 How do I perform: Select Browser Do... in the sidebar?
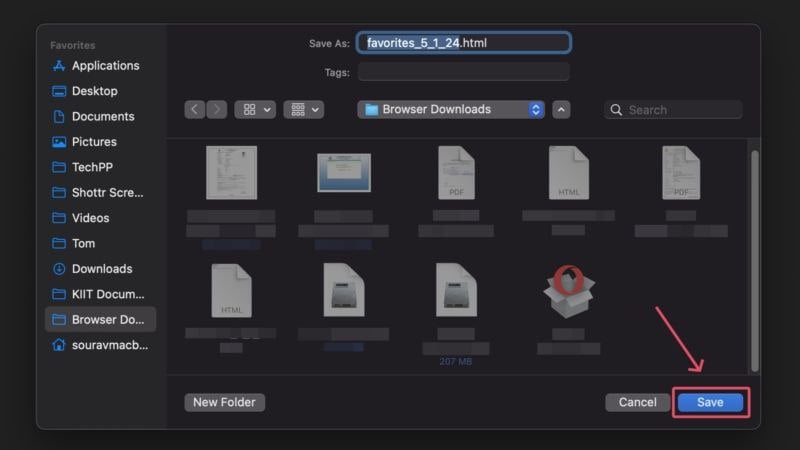point(100,319)
